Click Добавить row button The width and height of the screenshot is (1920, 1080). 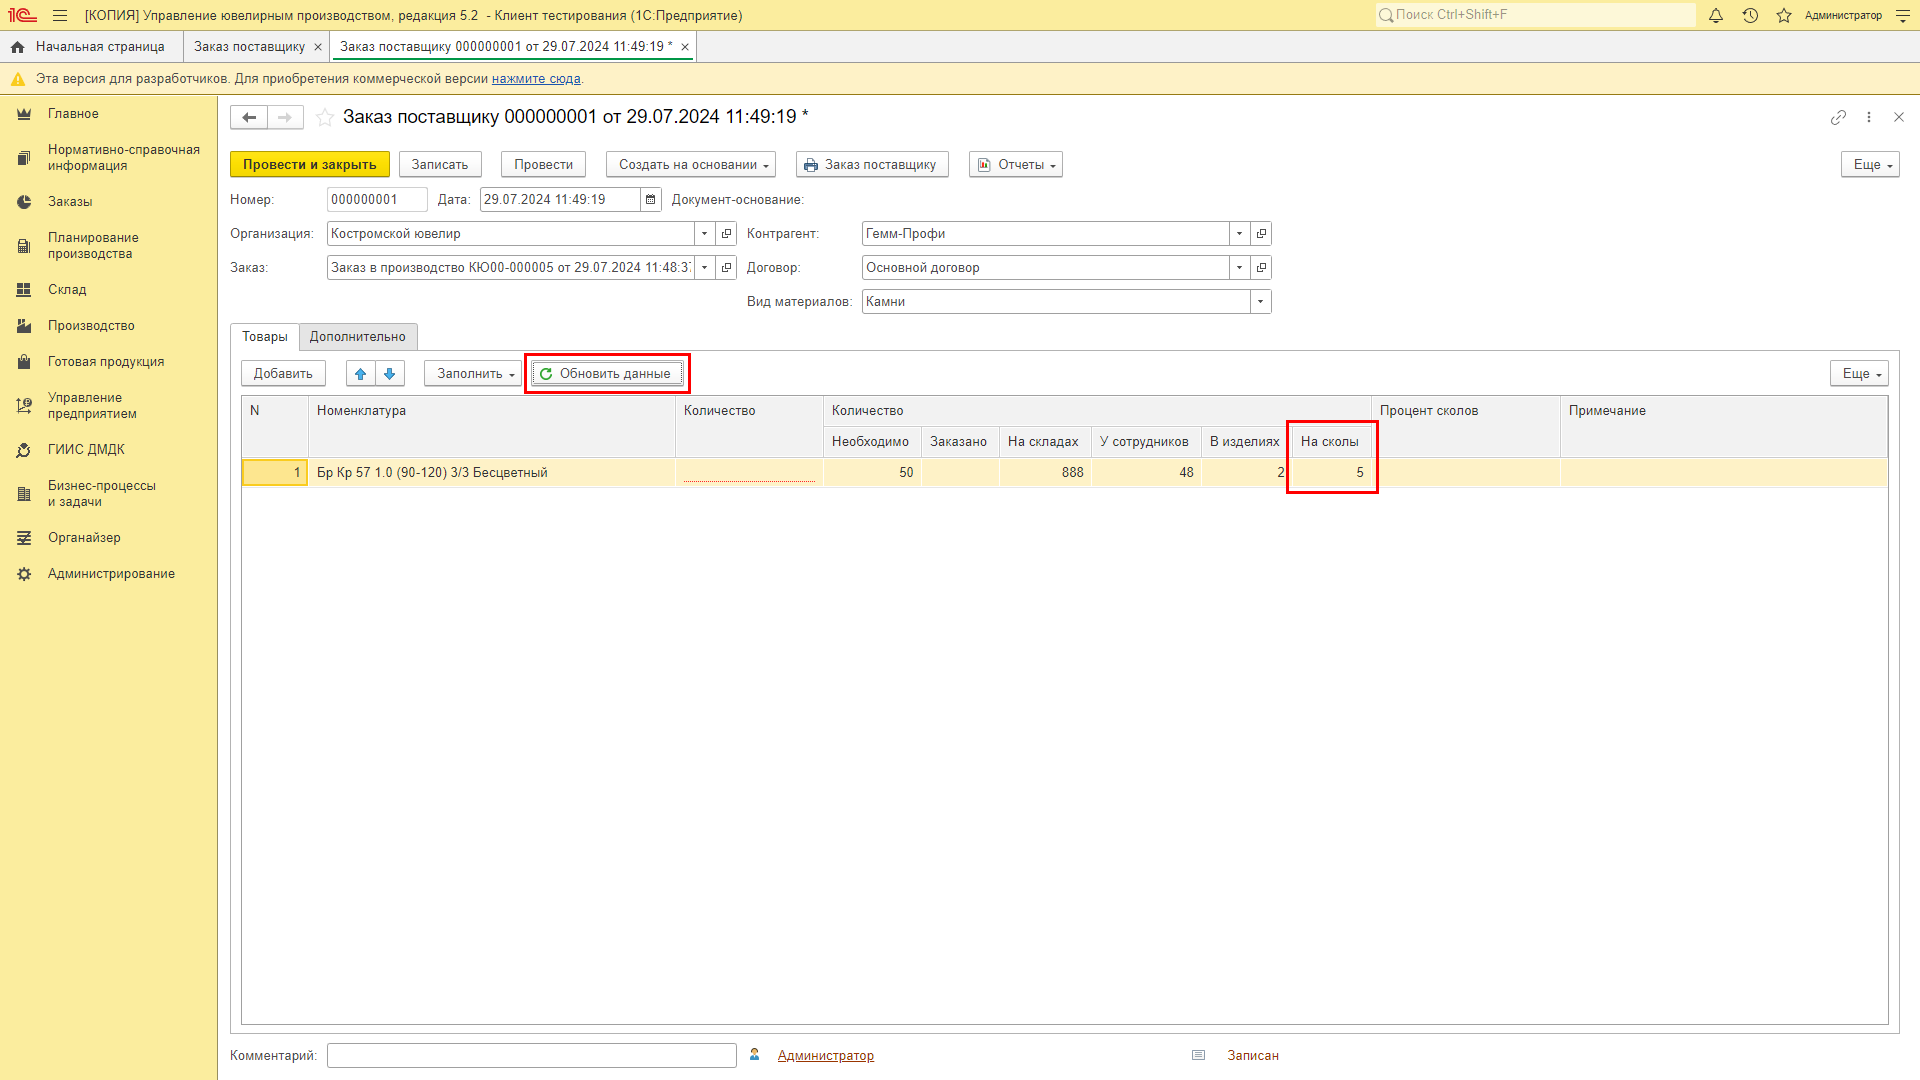tap(283, 374)
